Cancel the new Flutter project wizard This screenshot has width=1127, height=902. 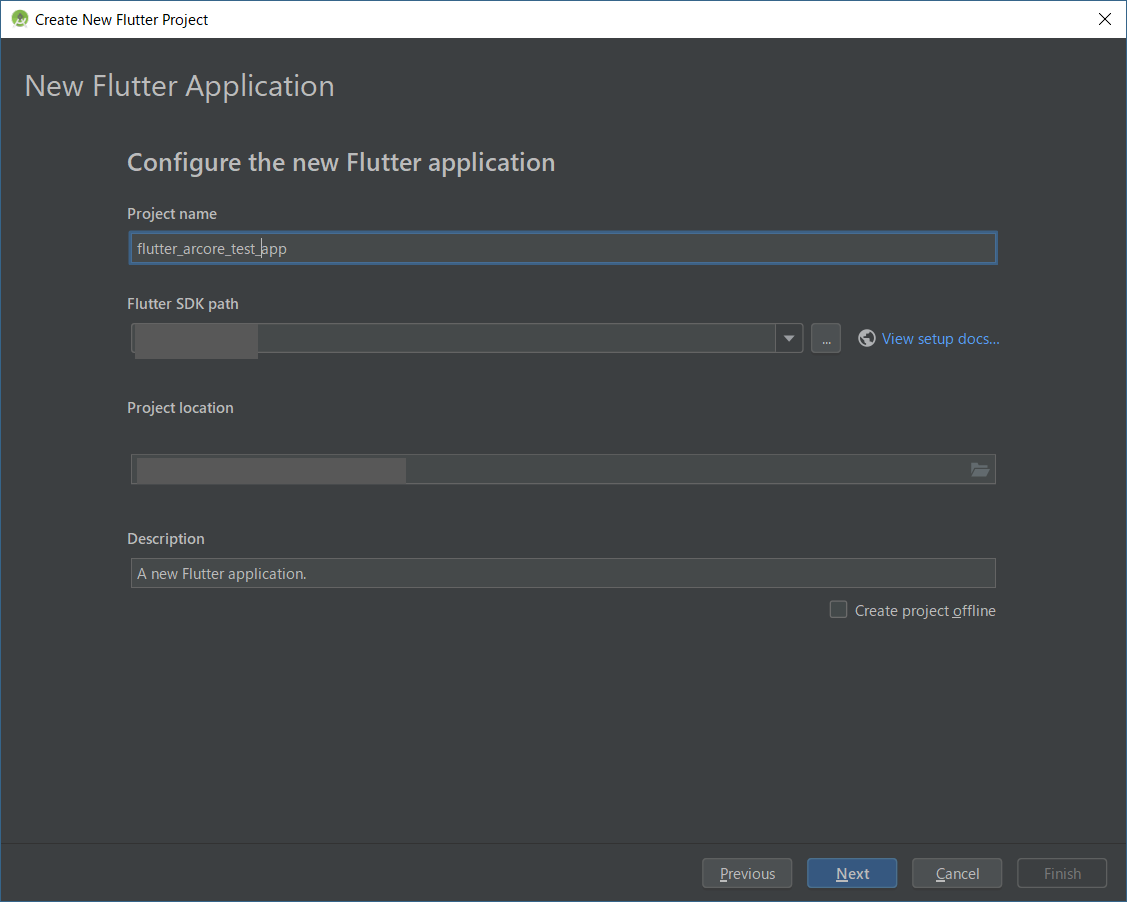click(957, 873)
